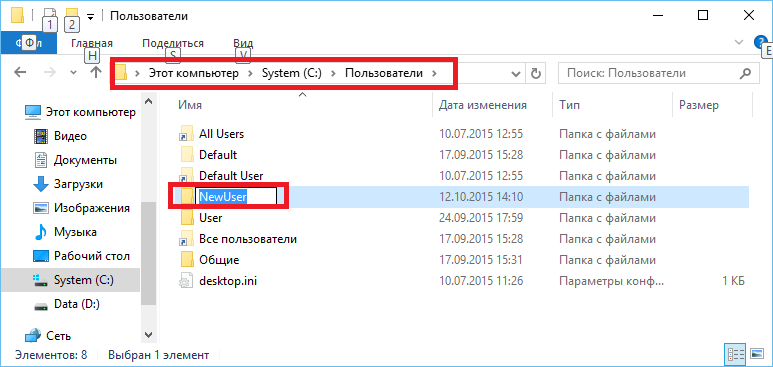The height and width of the screenshot is (367, 773).
Task: Switch to large thumbnails view icon
Action: coord(757,354)
